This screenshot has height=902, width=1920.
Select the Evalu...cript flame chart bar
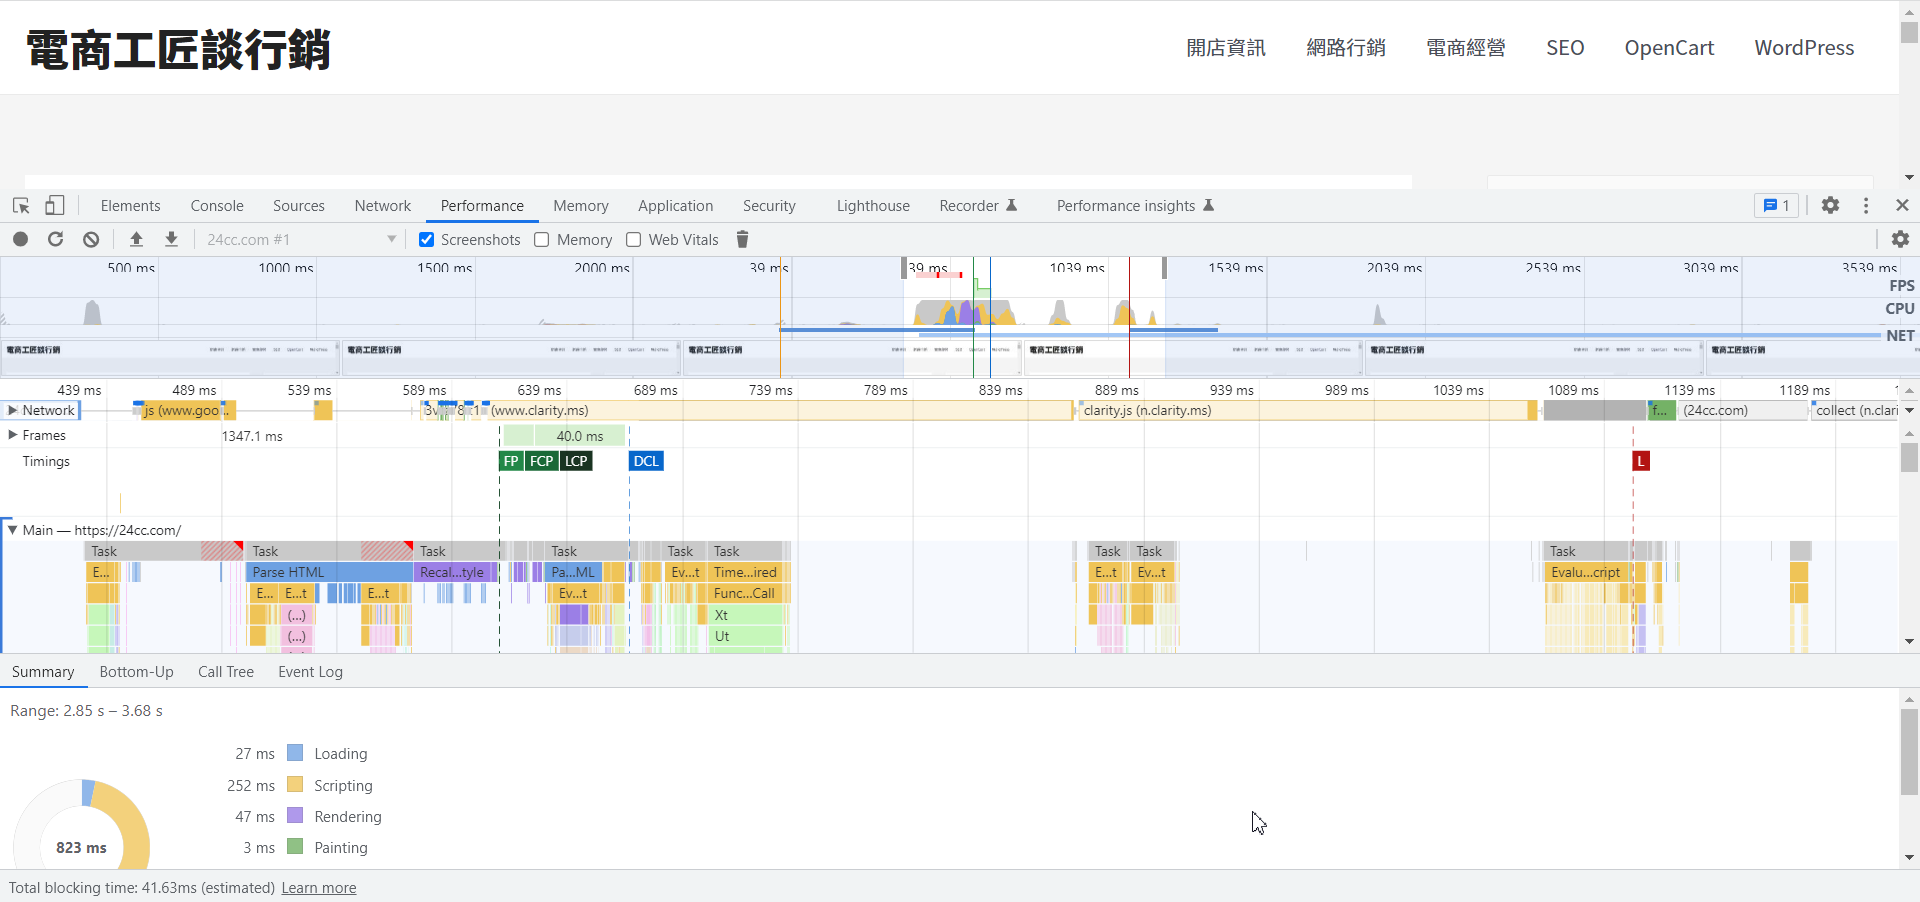1586,572
